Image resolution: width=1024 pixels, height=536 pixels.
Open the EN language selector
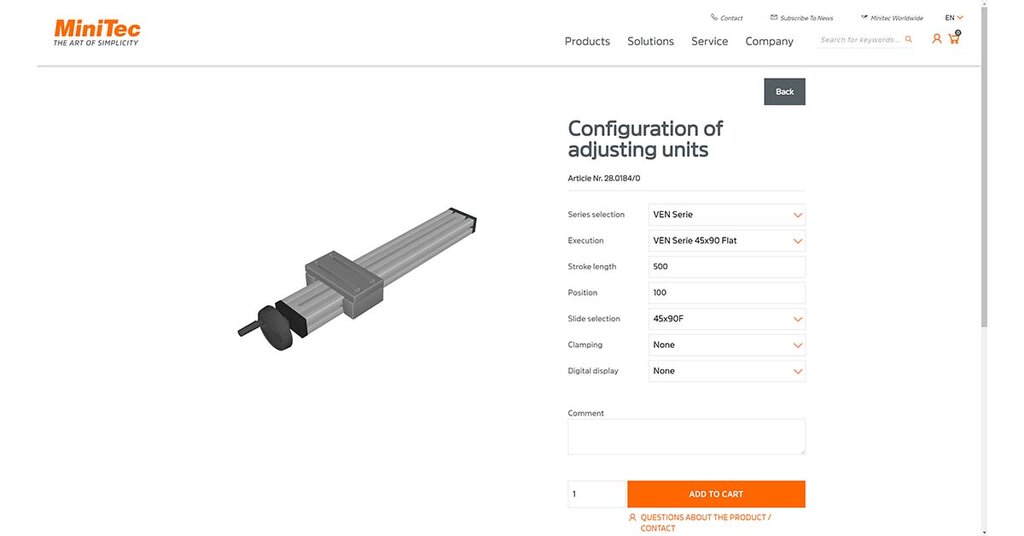(x=953, y=18)
